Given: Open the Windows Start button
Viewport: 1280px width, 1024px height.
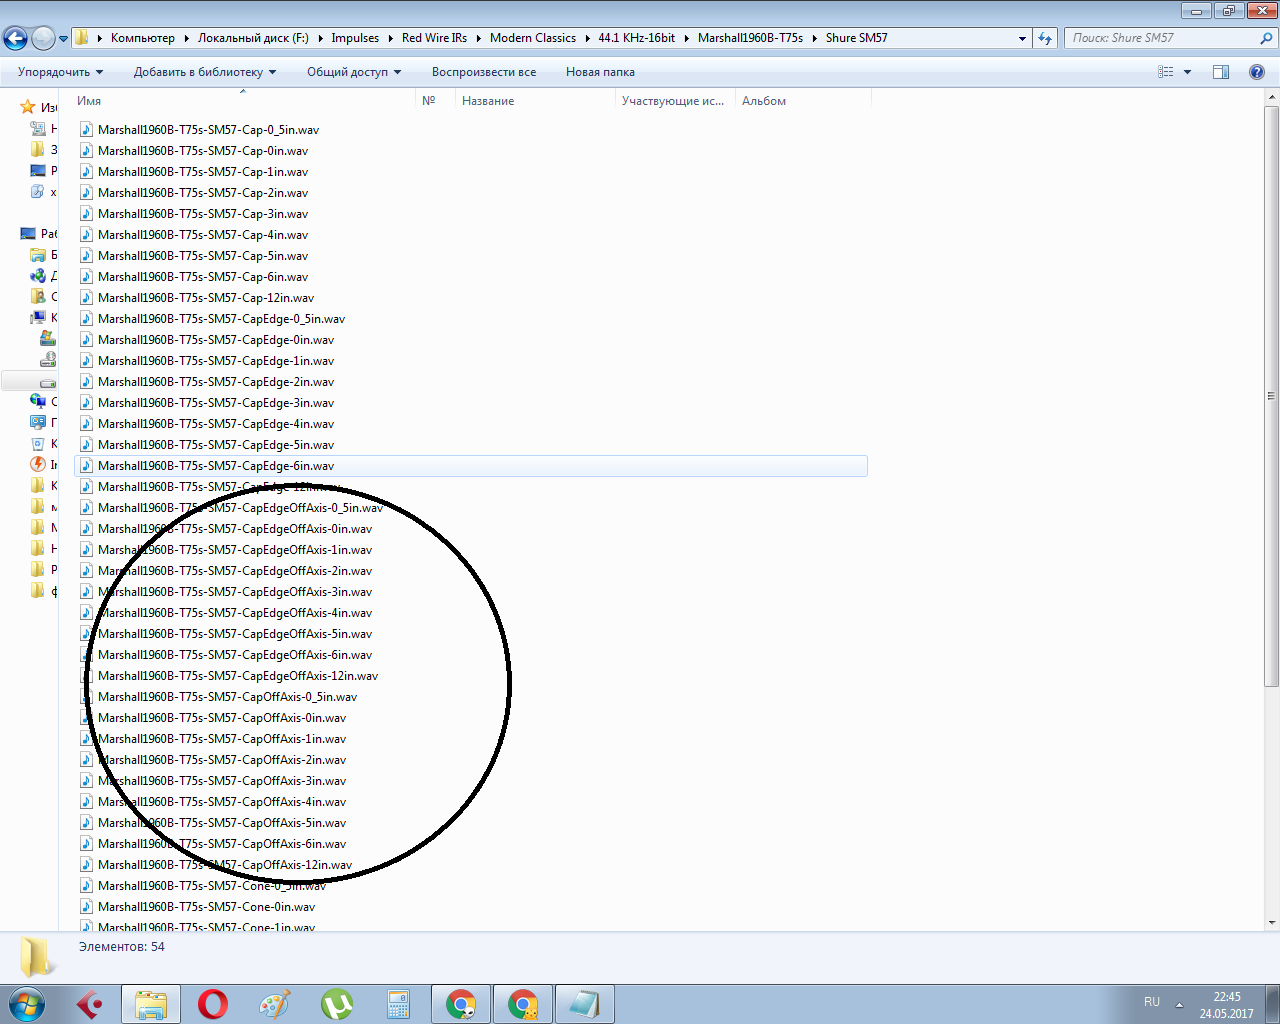Looking at the screenshot, I should pos(27,1004).
